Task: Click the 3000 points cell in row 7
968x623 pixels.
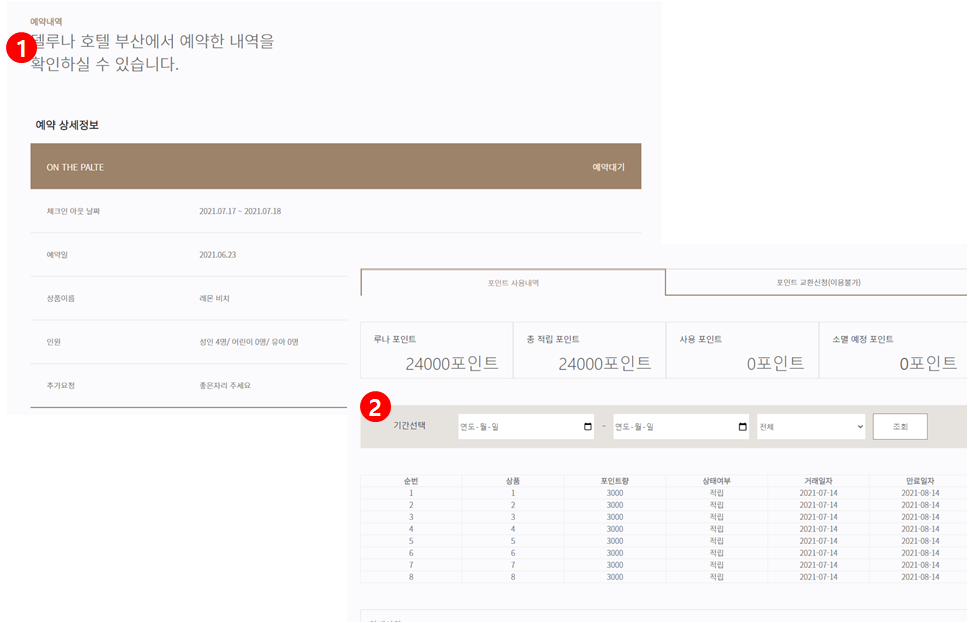Action: coord(615,565)
